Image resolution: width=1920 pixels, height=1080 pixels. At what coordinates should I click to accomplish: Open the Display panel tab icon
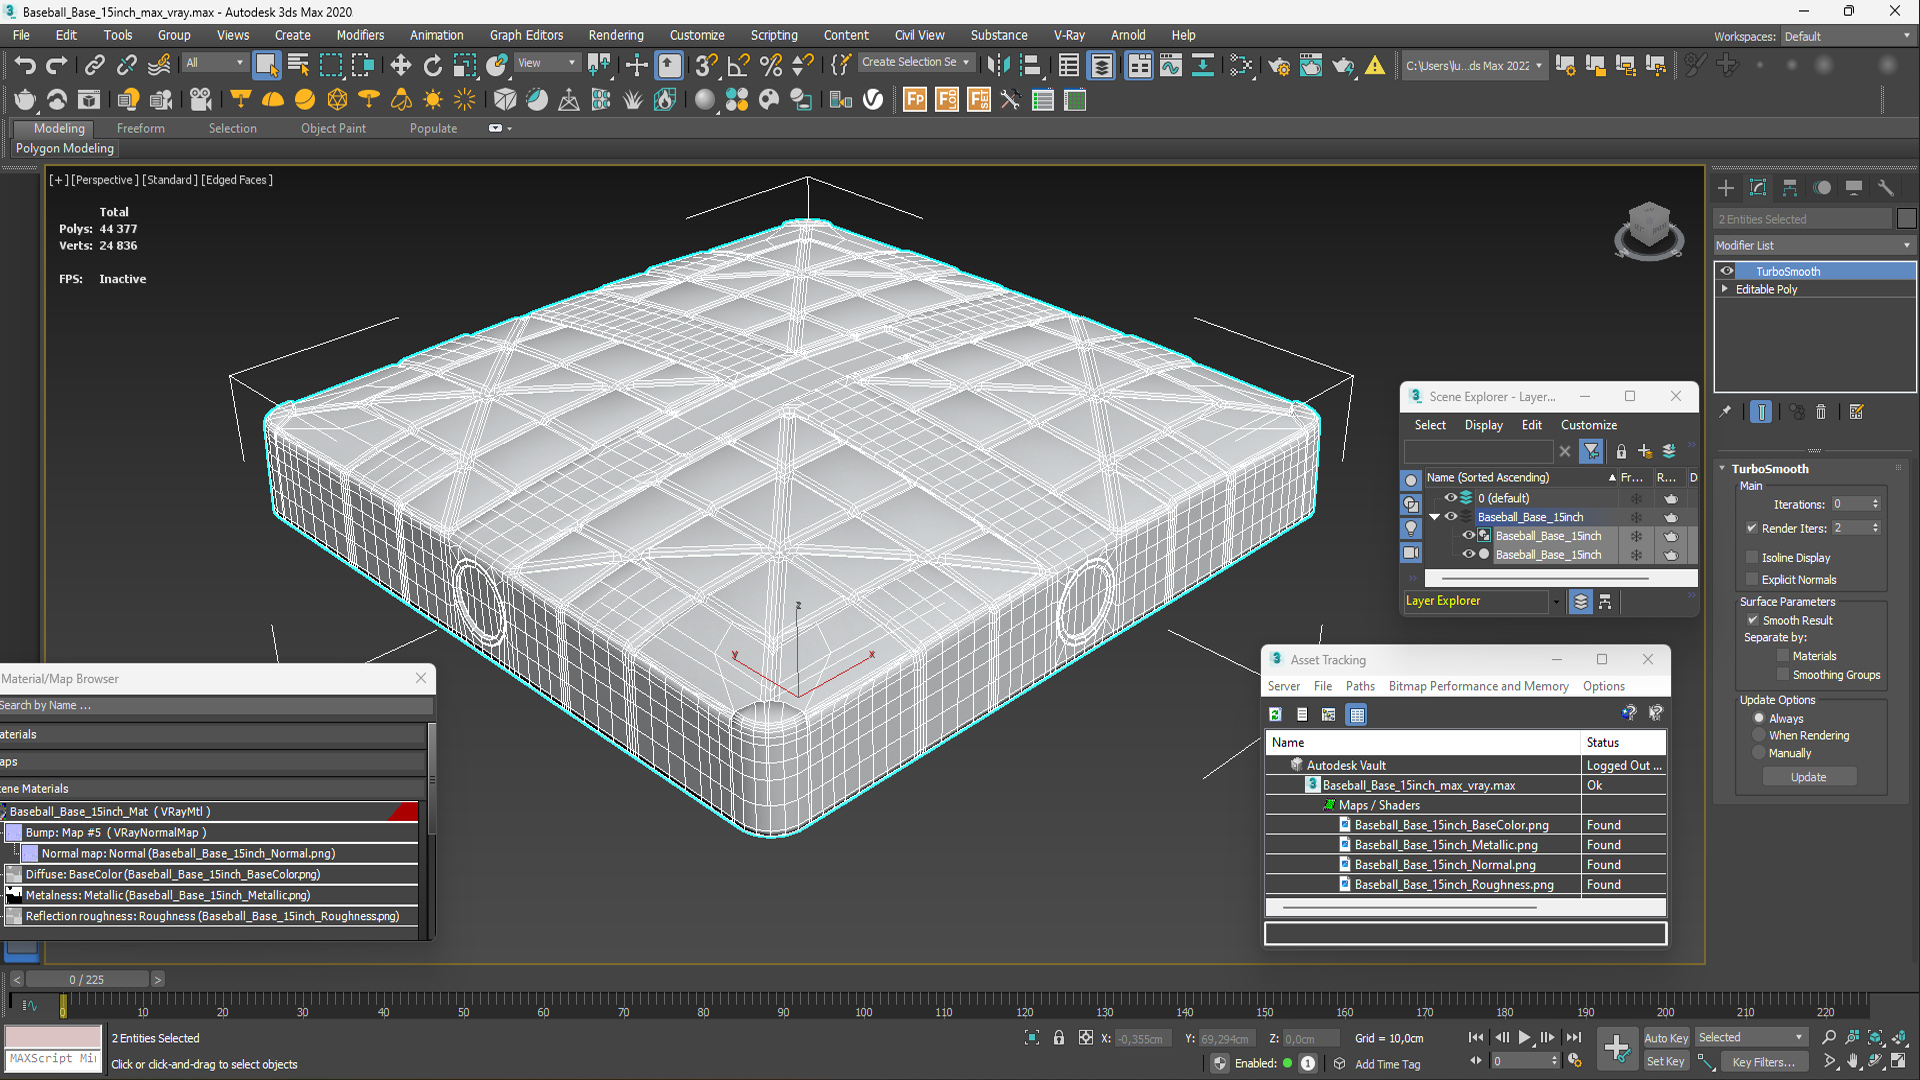pos(1854,188)
